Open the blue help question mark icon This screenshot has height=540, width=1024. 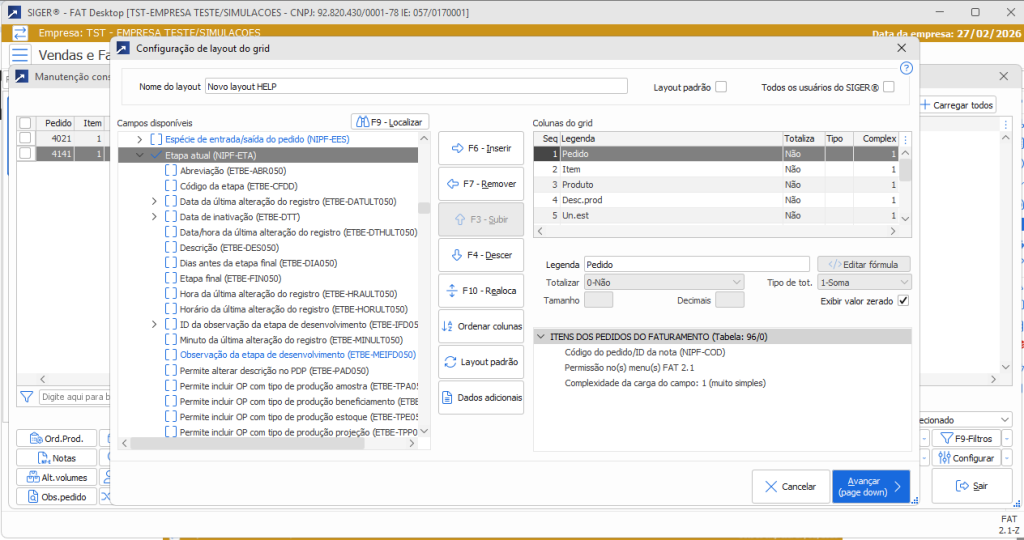tap(906, 68)
